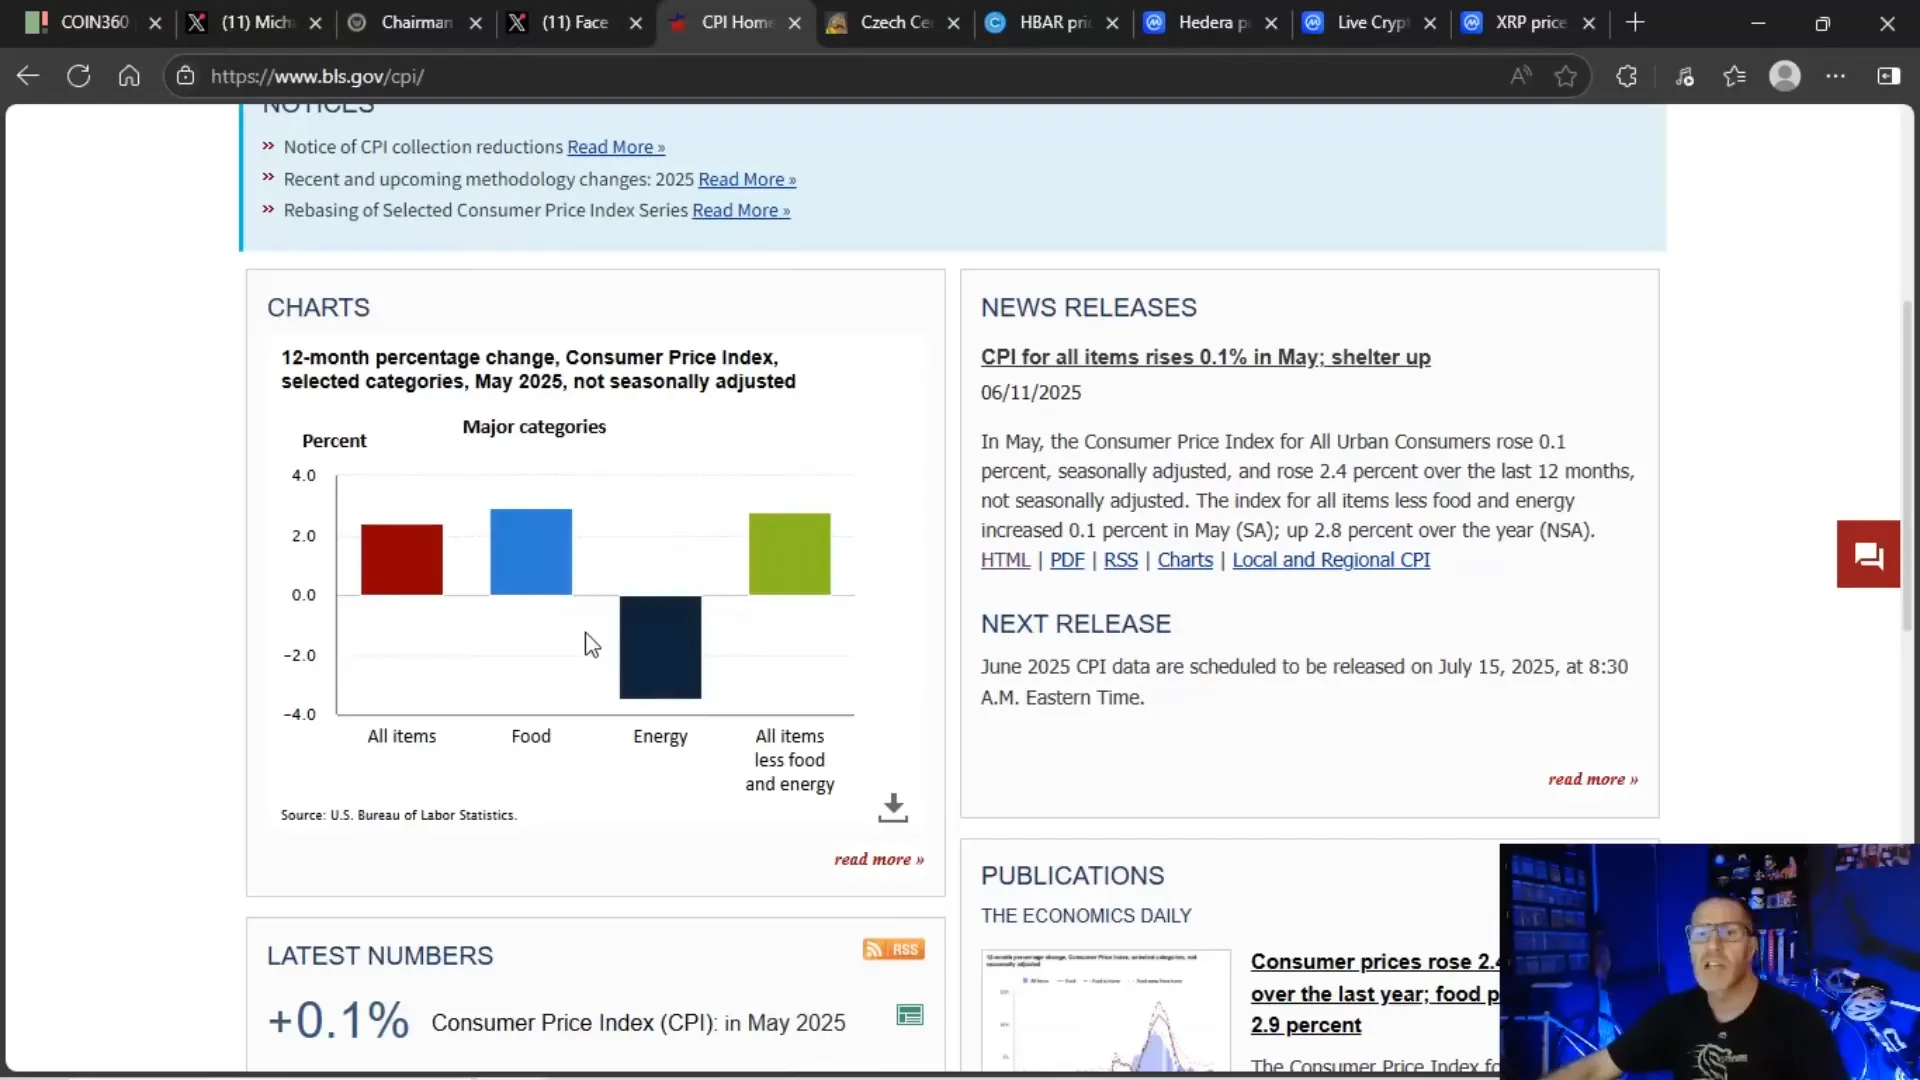
Task: Close the Hedera price tab
Action: coord(1271,23)
